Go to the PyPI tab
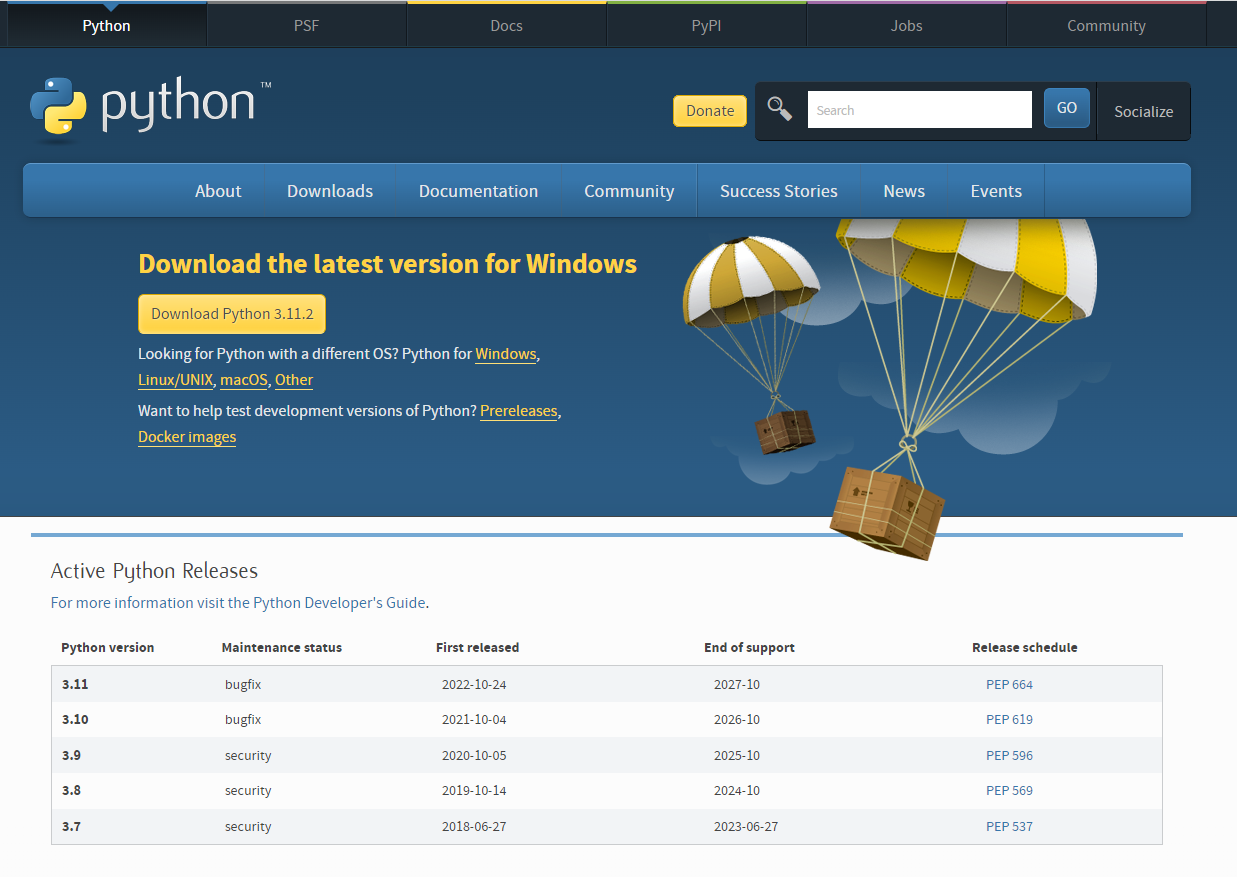Screen dimensions: 1237x877 click(706, 25)
